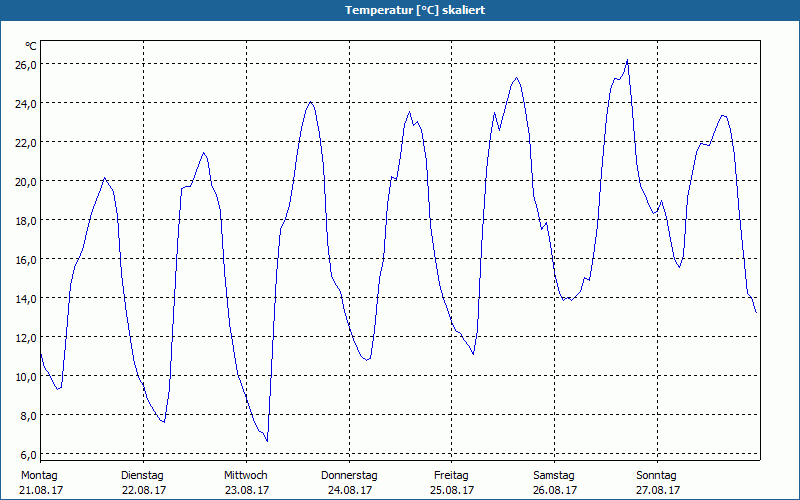Click the 'Freitag' day label
The width and height of the screenshot is (800, 500).
(x=451, y=476)
